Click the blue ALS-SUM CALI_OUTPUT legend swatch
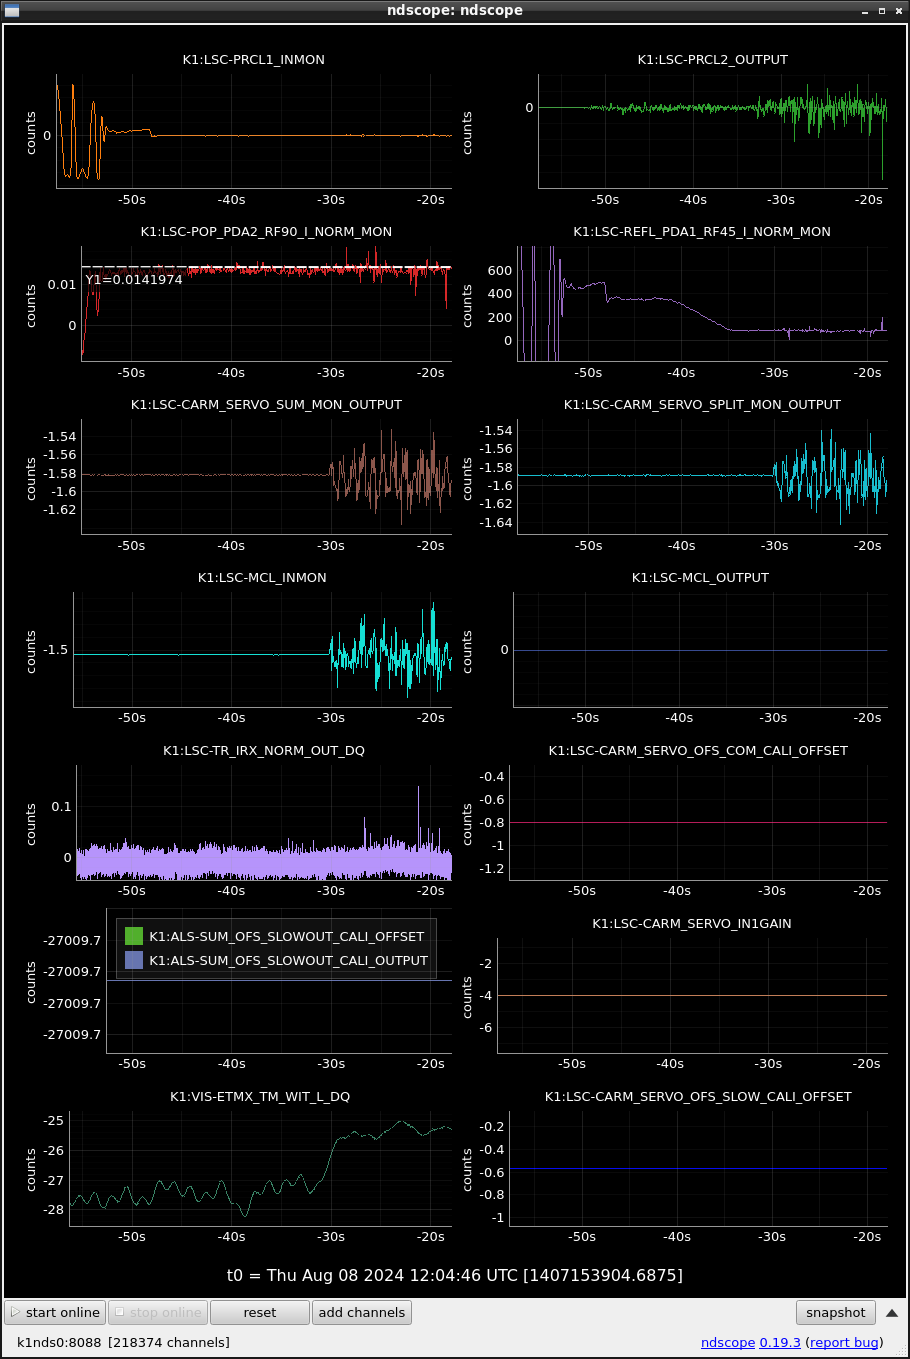Screen dimensions: 910x1359 pos(134,960)
